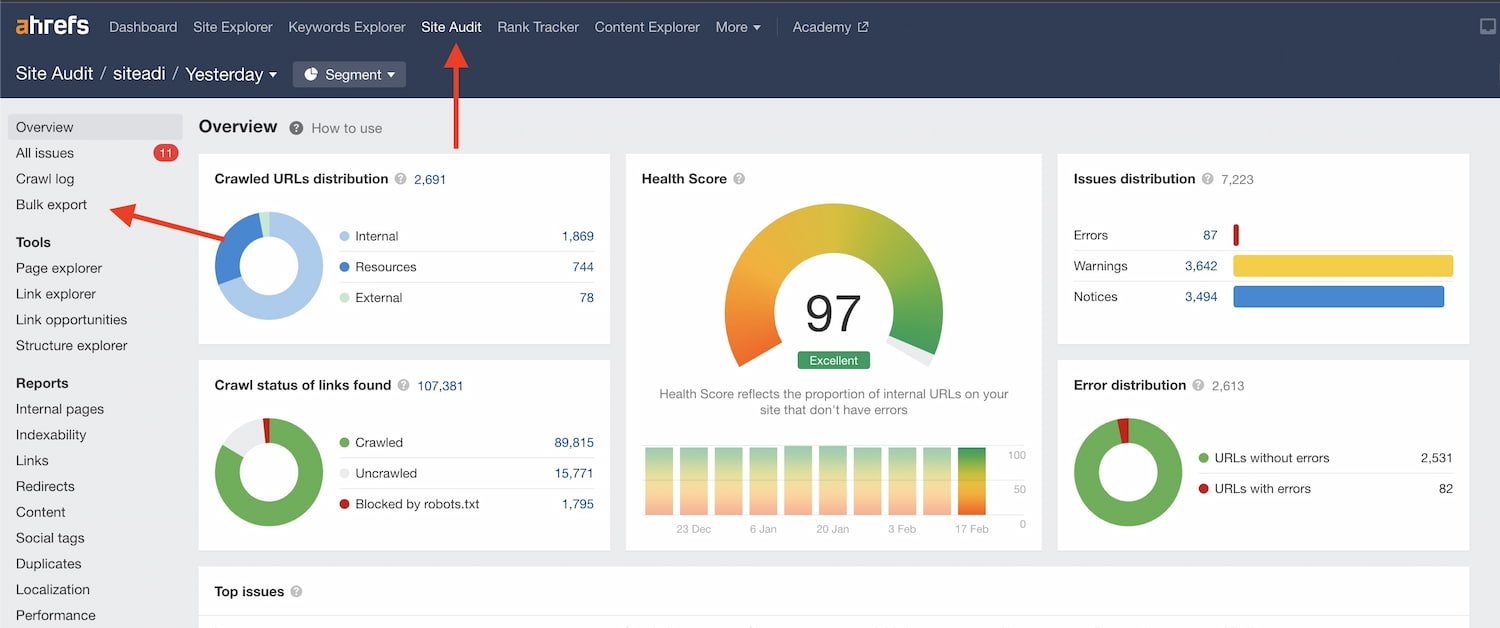This screenshot has height=628, width=1500.
Task: Select All issues in the sidebar
Action: pos(45,153)
